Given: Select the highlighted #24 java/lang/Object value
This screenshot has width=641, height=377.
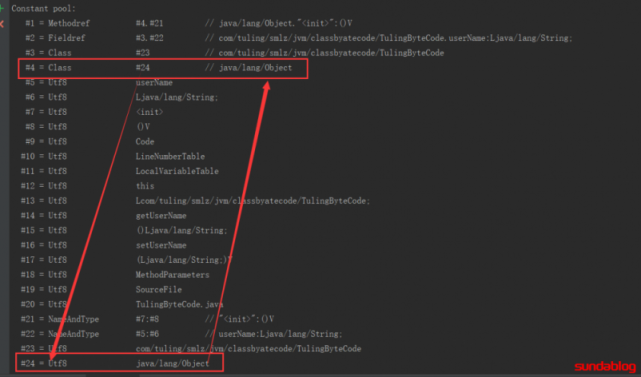Looking at the screenshot, I should point(173,364).
